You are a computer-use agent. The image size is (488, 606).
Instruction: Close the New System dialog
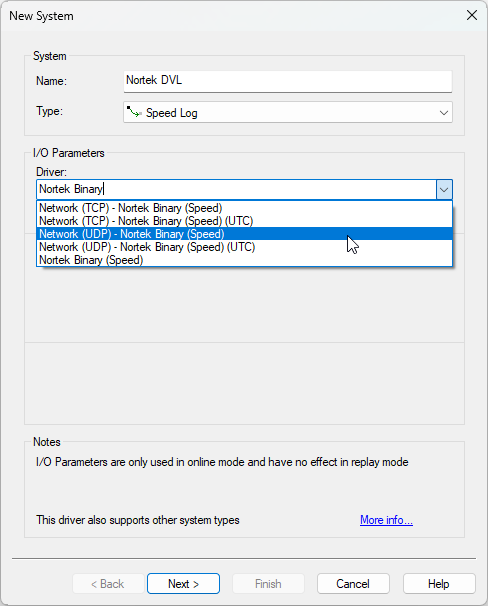472,15
